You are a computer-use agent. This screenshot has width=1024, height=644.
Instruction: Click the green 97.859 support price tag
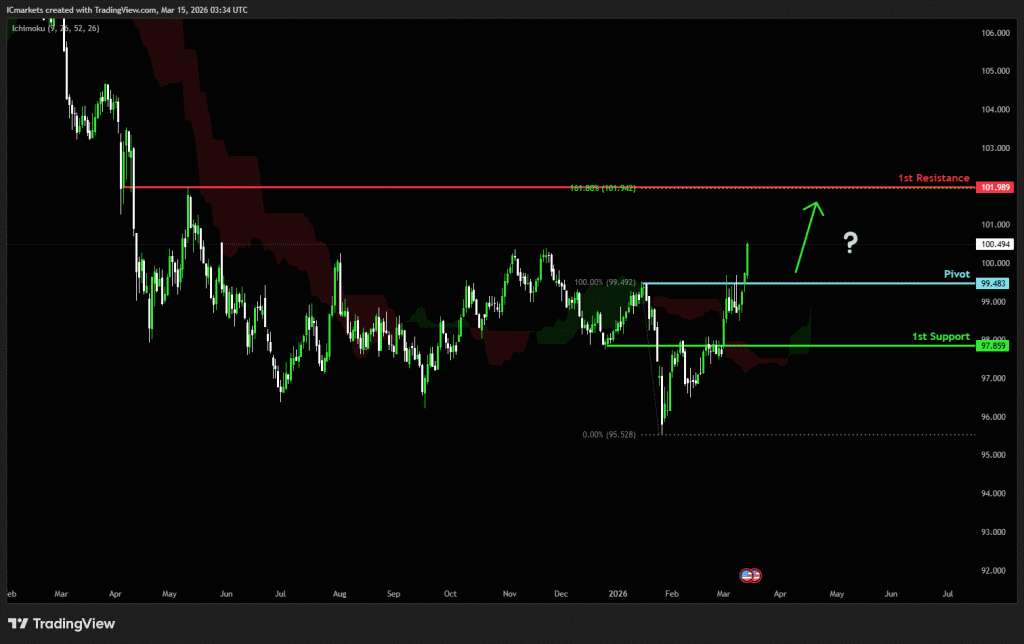click(995, 345)
